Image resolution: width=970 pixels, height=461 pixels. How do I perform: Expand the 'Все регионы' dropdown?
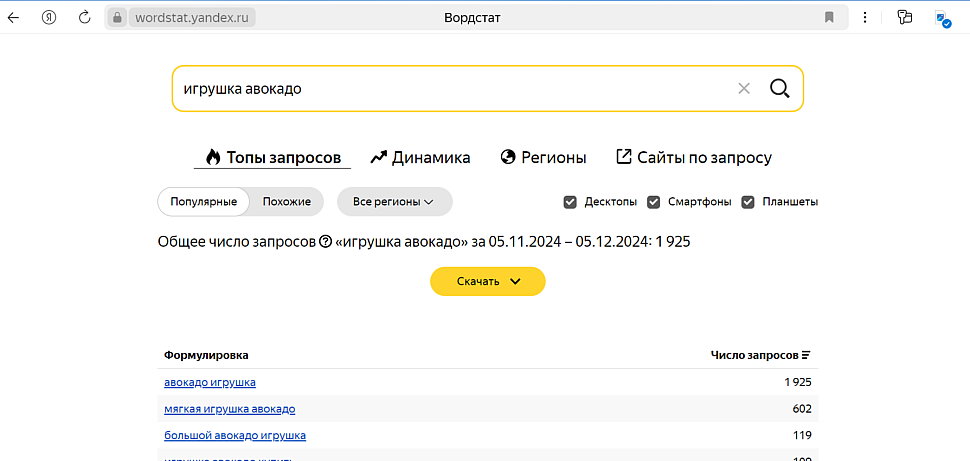click(394, 202)
